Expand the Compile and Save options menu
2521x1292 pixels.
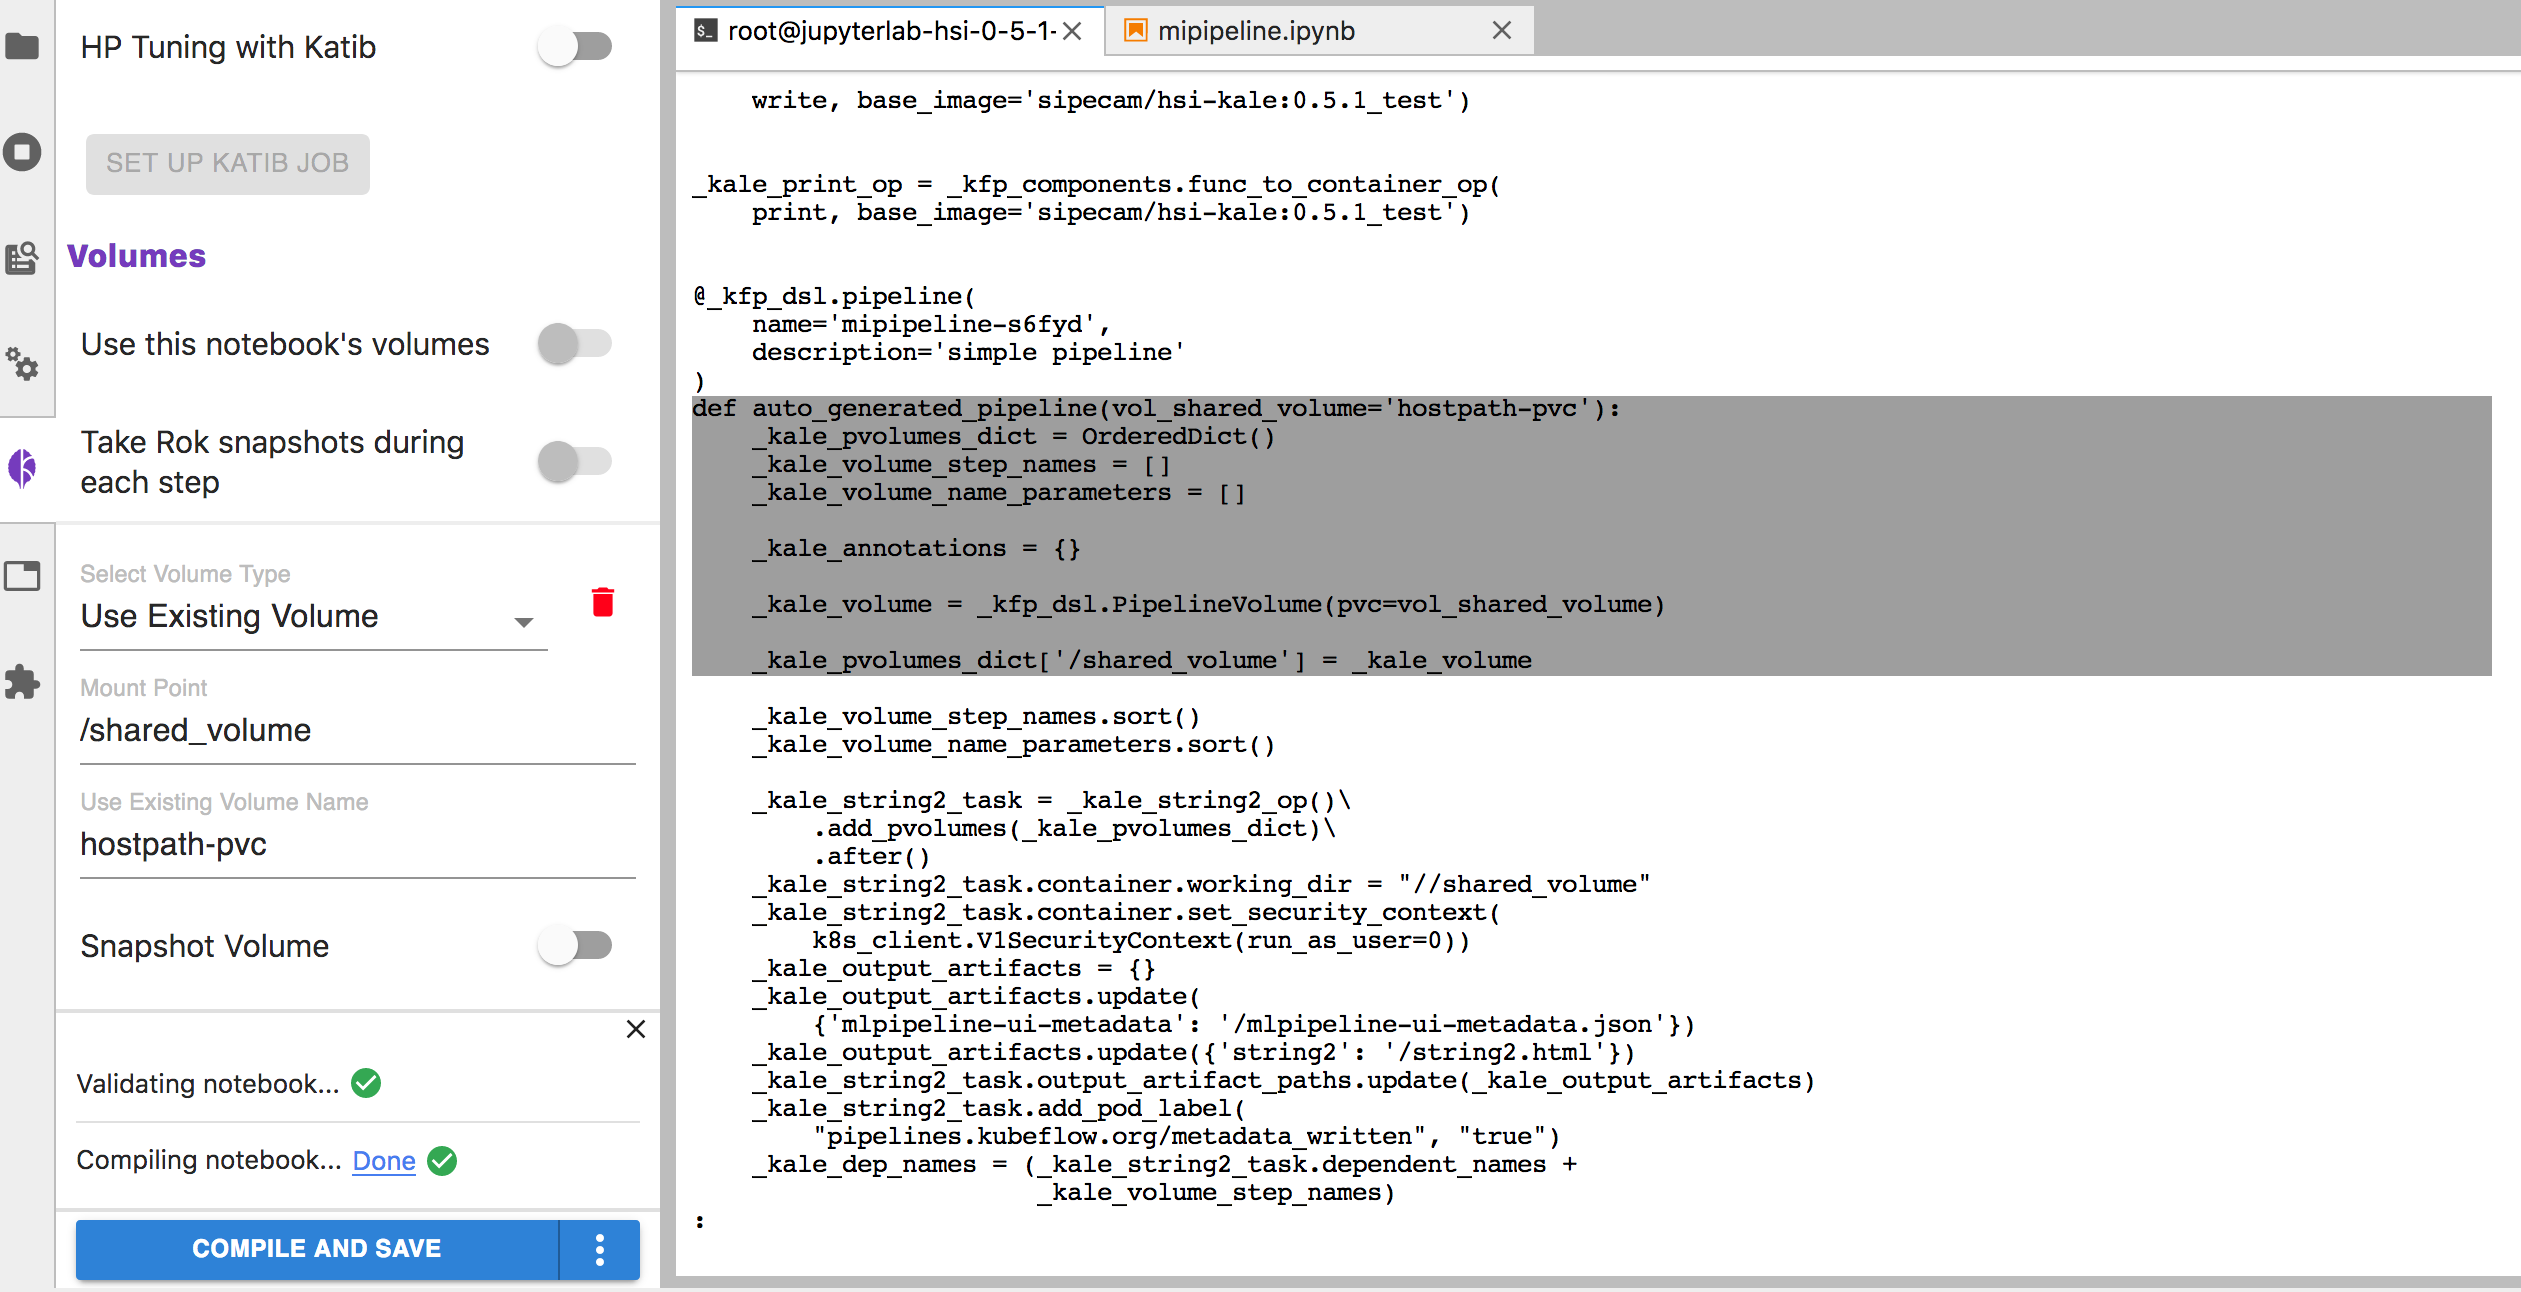point(599,1248)
